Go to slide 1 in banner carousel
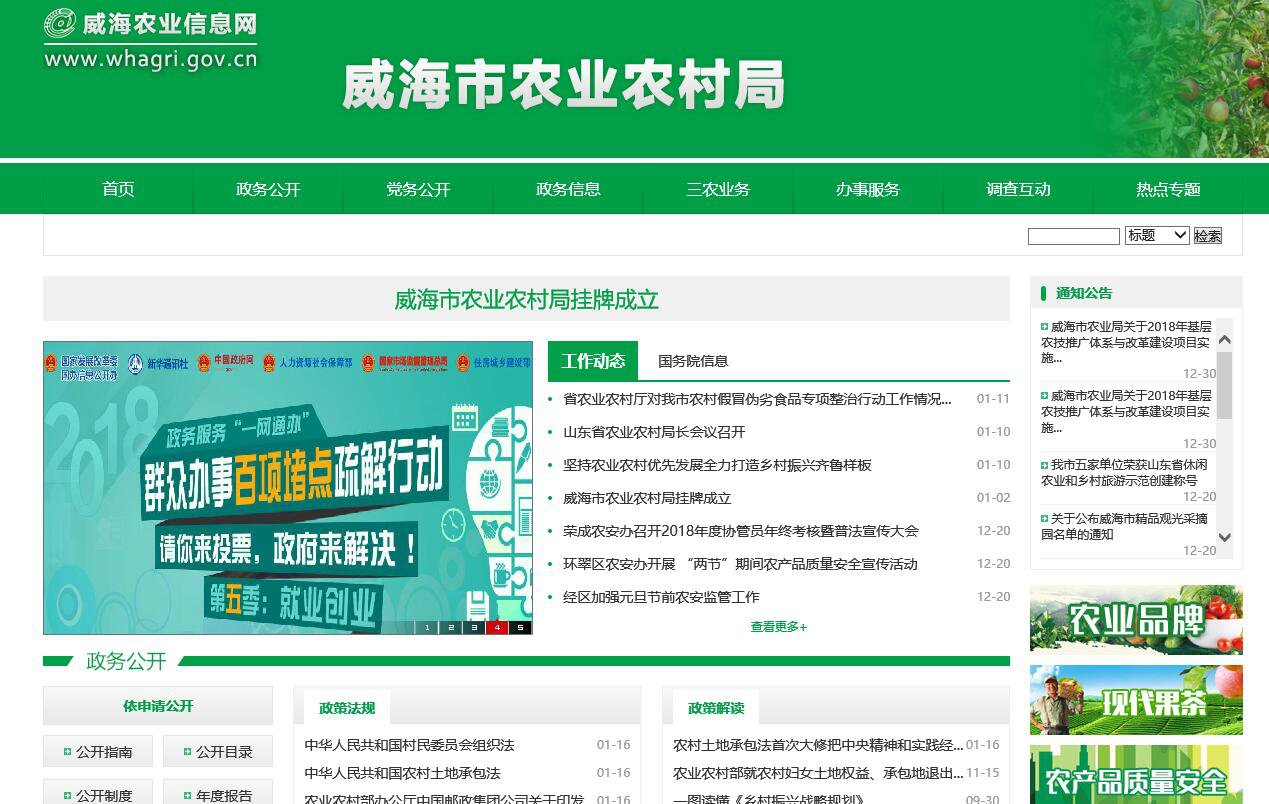 click(427, 628)
